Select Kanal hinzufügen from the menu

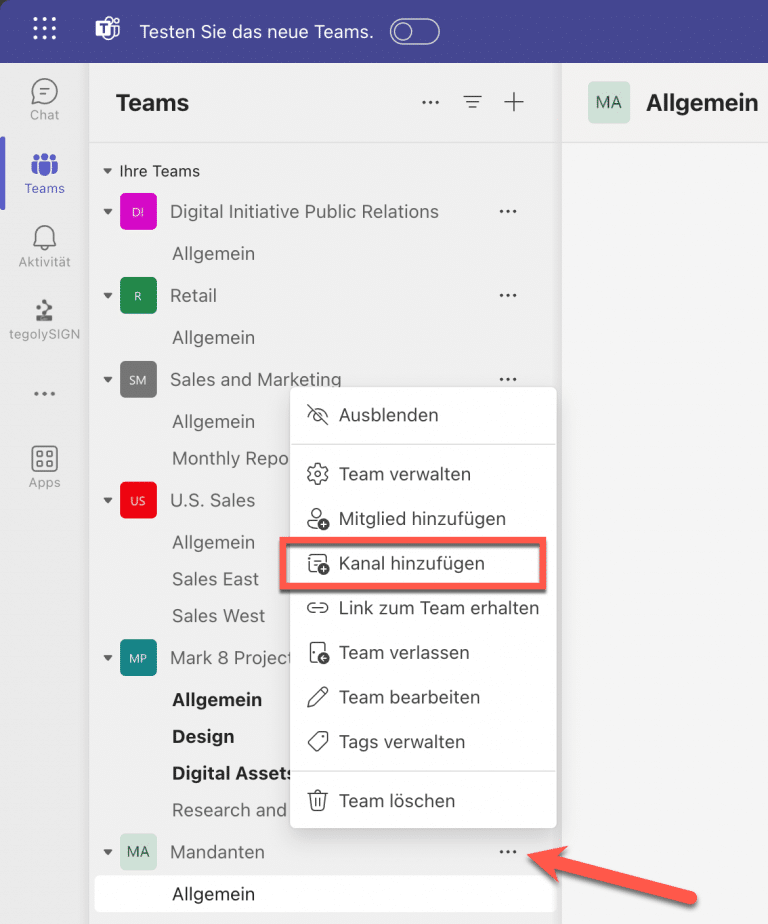point(413,563)
